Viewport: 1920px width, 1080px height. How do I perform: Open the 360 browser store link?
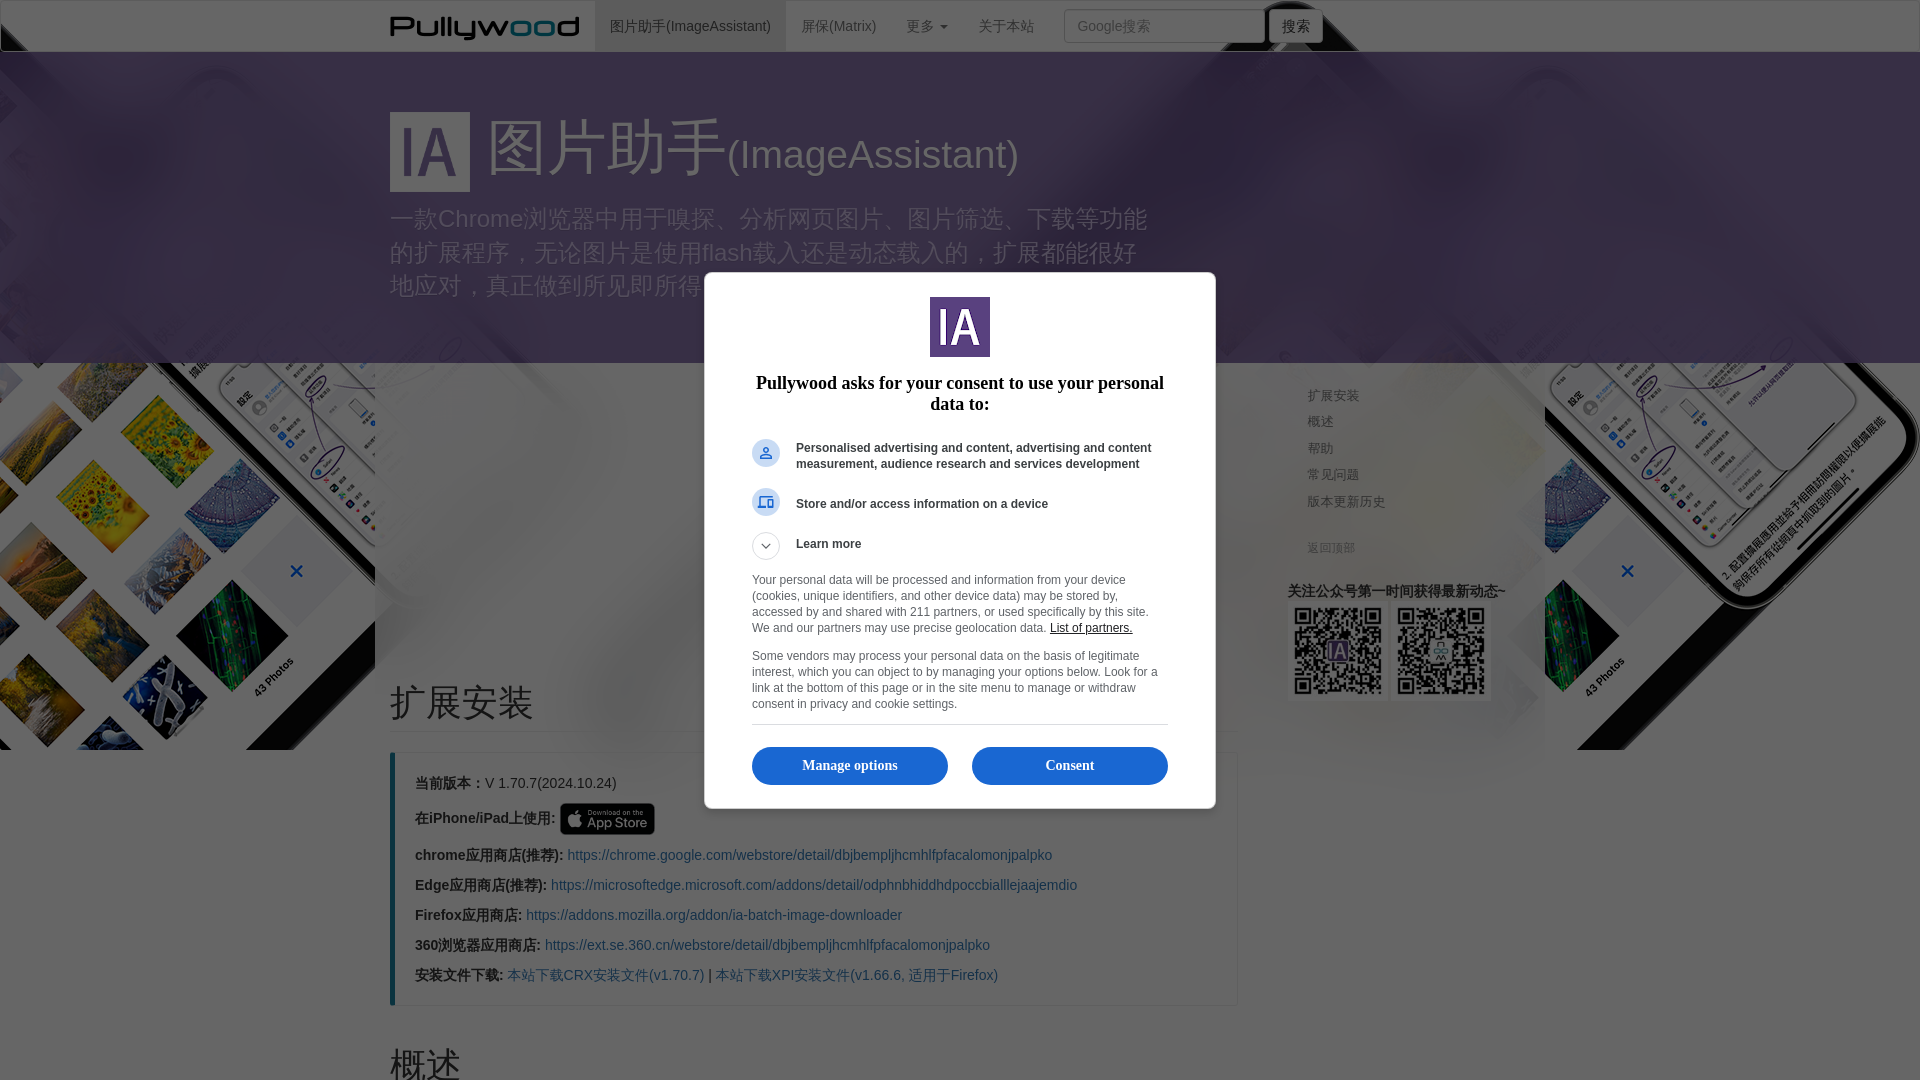pyautogui.click(x=767, y=945)
